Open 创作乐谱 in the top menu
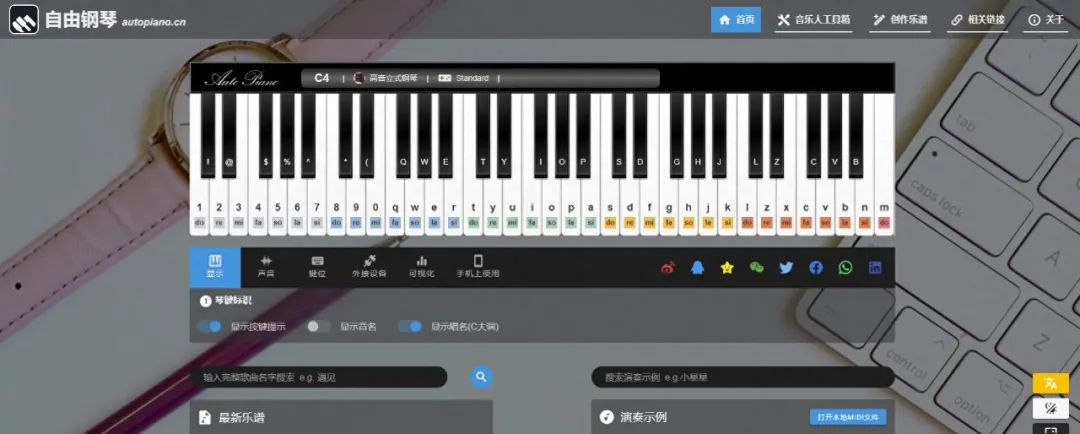 899,19
